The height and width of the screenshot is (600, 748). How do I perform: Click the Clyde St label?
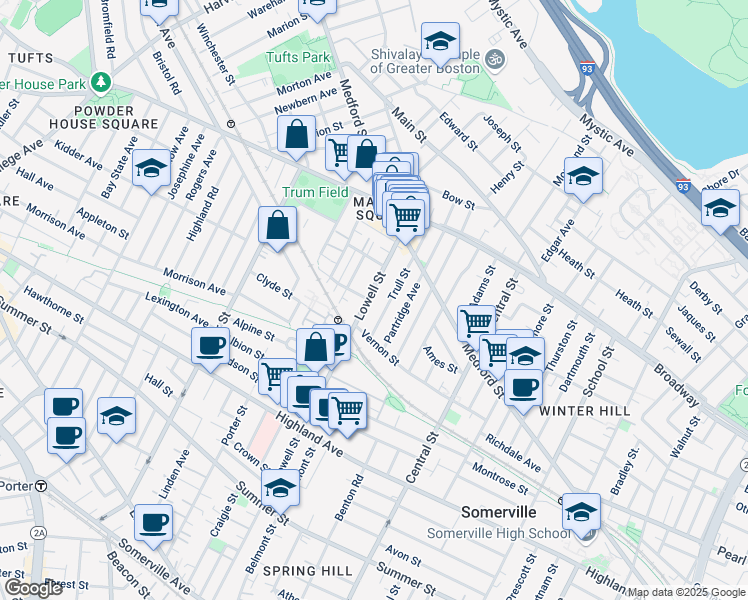coord(274,286)
